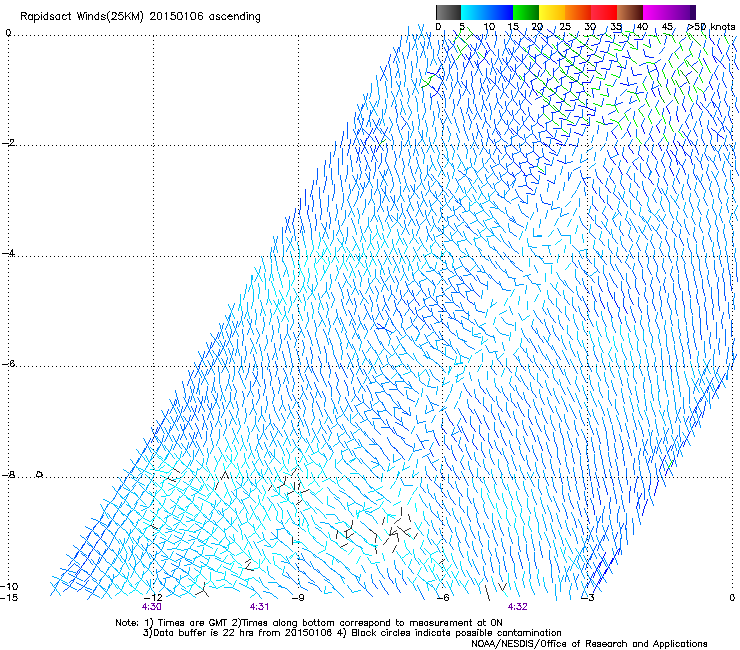This screenshot has width=740, height=650.
Task: Pick the green 15–20 knots color swatch
Action: pos(526,12)
